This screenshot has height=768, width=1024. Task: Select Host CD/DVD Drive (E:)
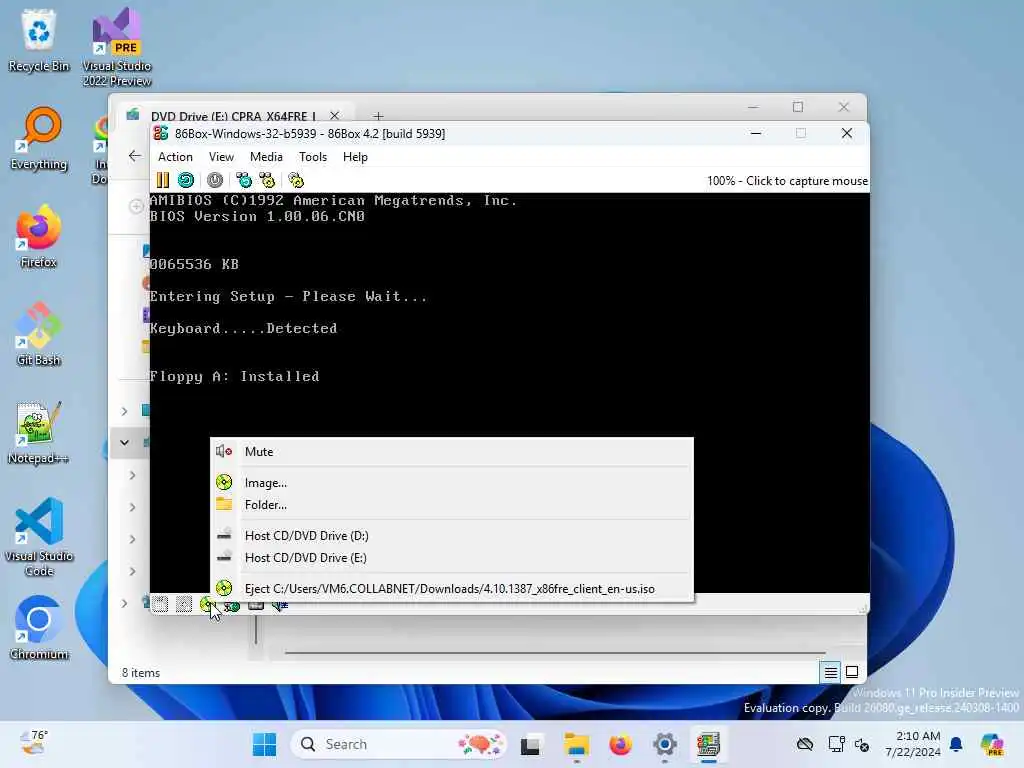pyautogui.click(x=452, y=558)
